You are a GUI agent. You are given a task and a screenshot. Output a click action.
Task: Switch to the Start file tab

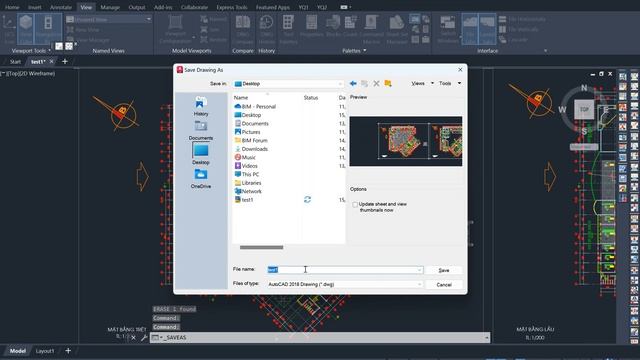click(15, 62)
